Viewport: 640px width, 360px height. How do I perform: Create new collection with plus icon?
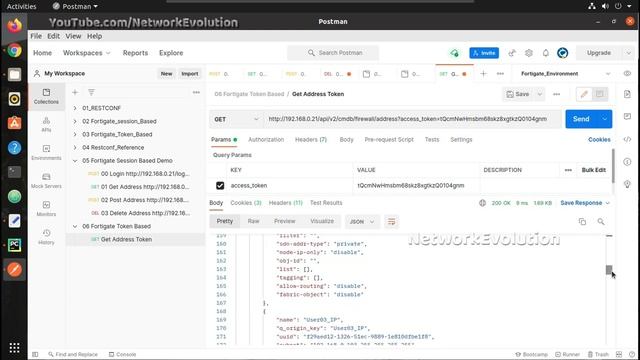tap(75, 93)
